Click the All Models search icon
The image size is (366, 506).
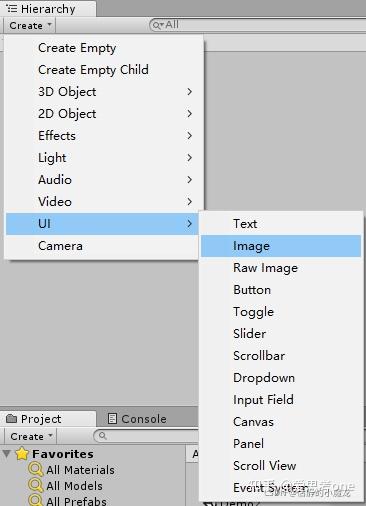coord(35,486)
